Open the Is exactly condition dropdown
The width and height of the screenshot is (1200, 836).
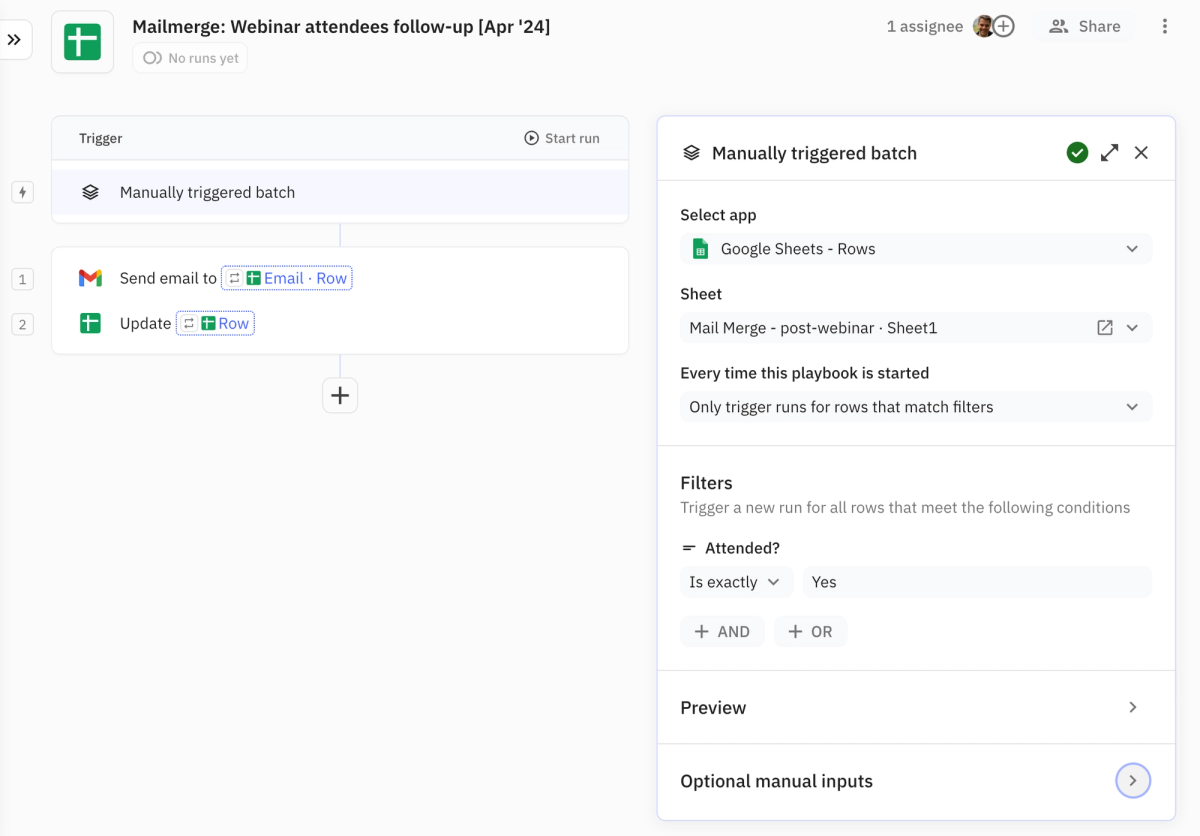coord(736,581)
